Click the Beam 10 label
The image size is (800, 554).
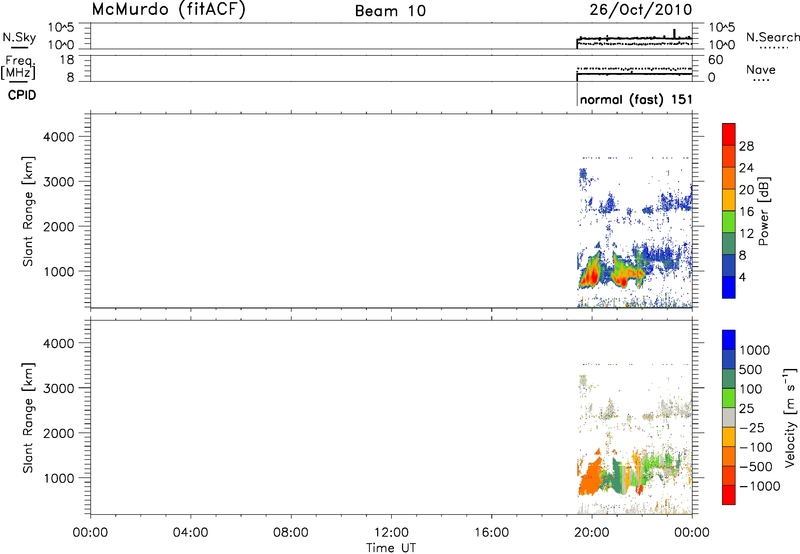coord(390,11)
